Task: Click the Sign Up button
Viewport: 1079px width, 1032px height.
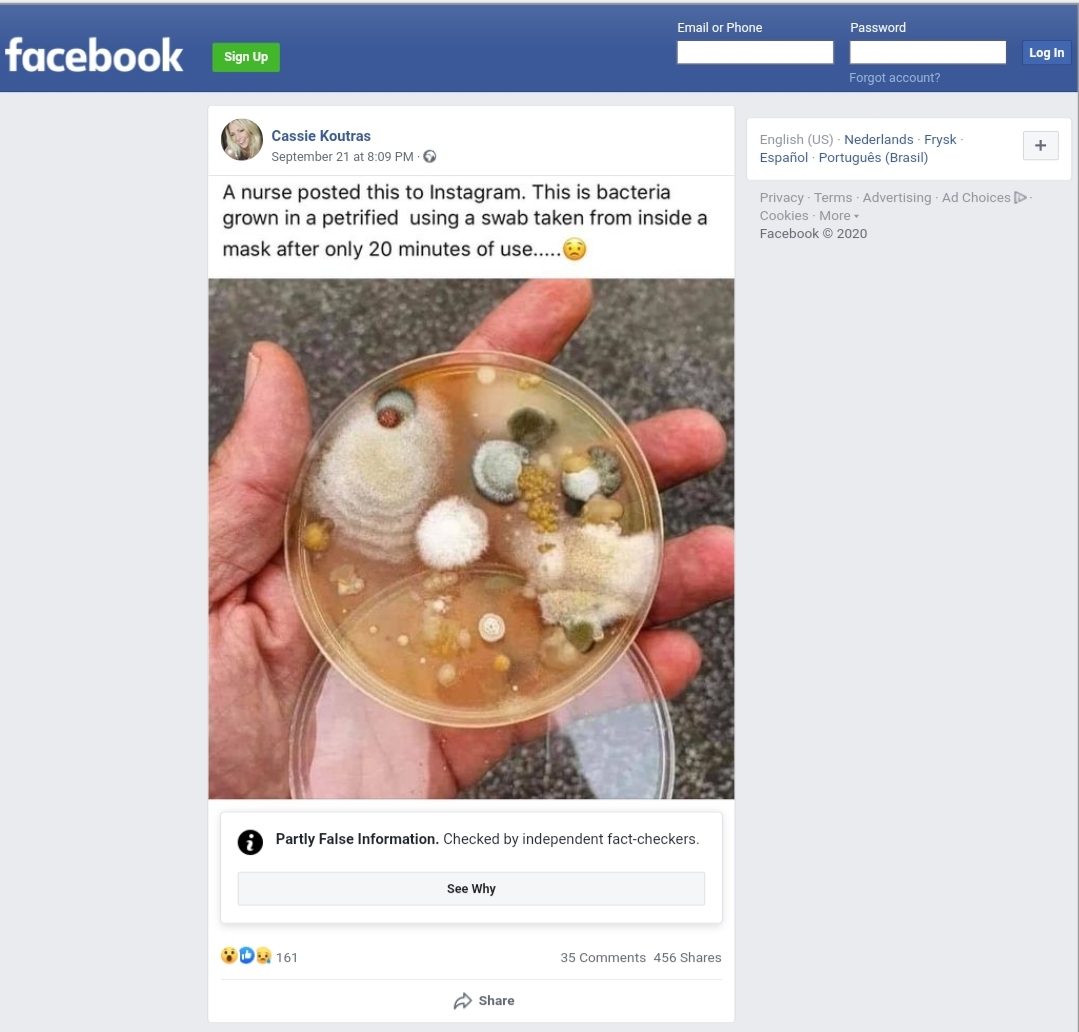Action: (246, 57)
